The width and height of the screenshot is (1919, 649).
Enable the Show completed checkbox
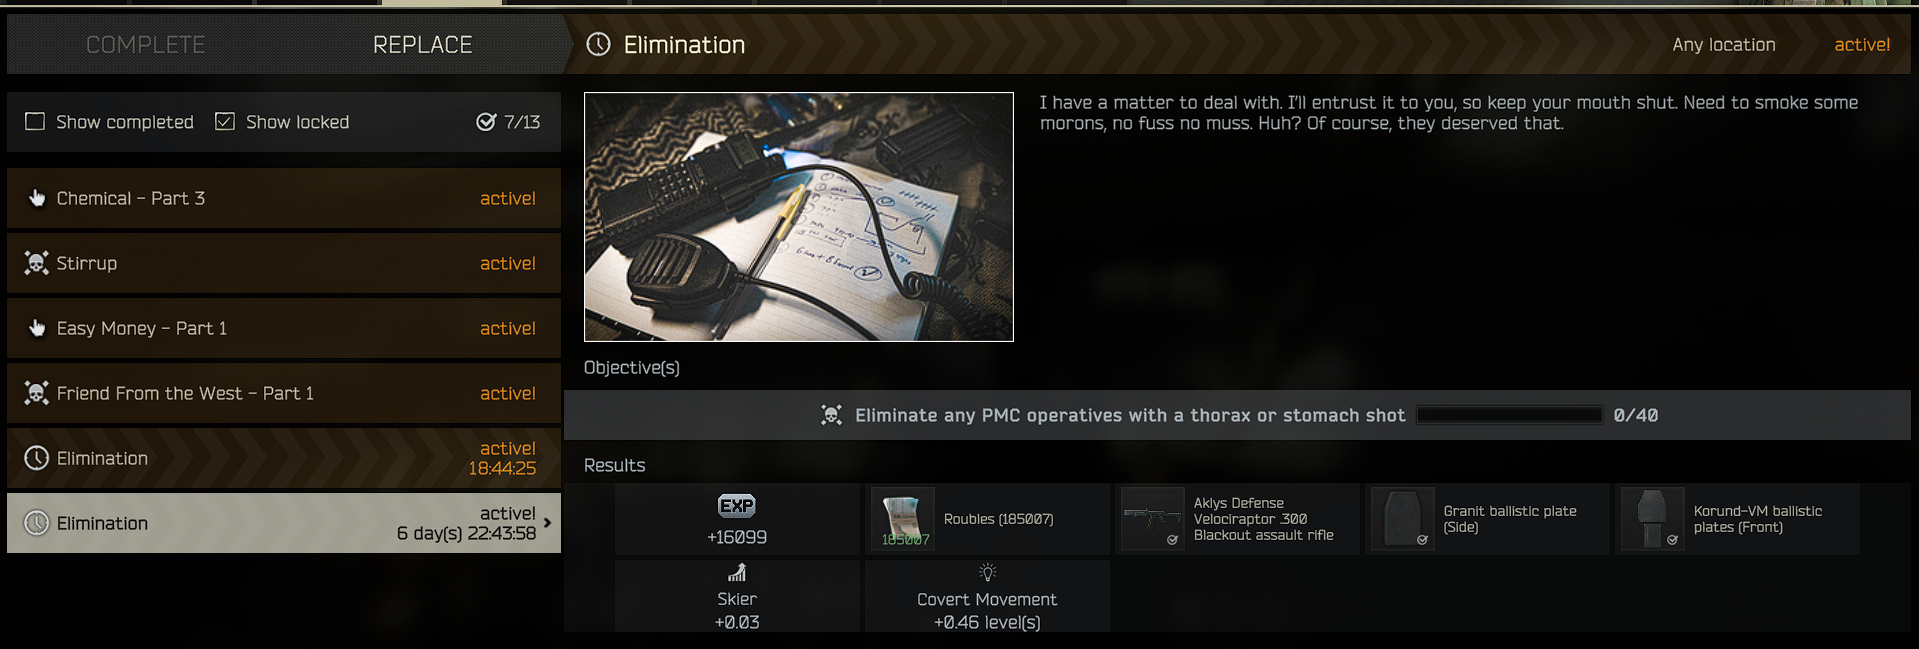pyautogui.click(x=35, y=121)
